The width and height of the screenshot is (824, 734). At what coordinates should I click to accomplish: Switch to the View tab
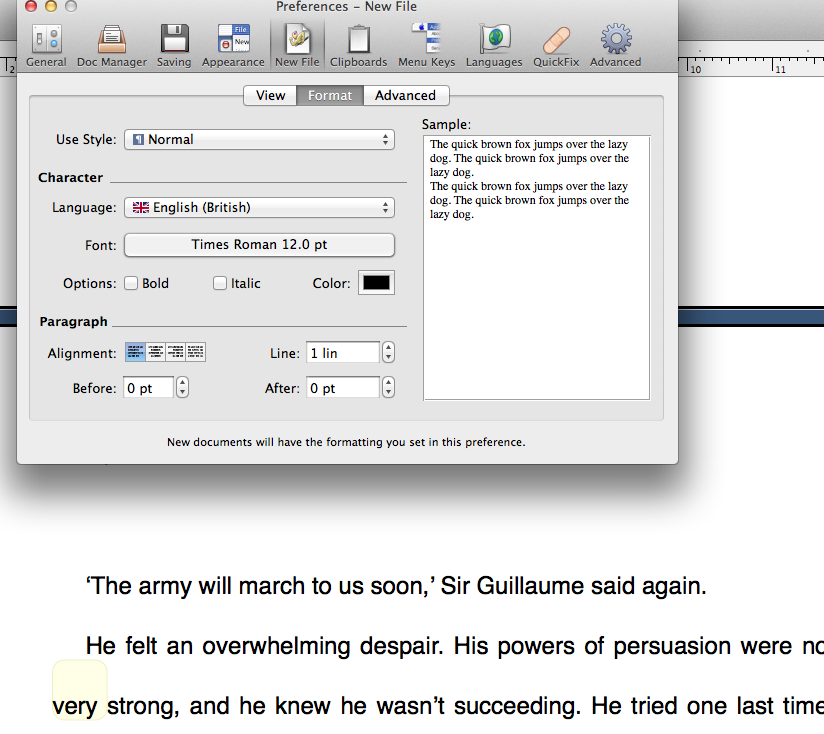(x=270, y=96)
